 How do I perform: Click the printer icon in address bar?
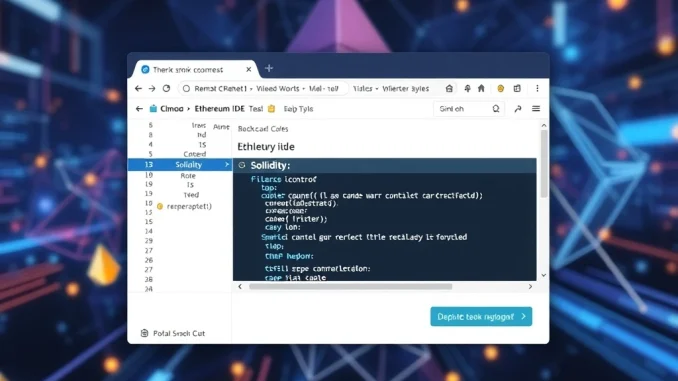click(x=449, y=89)
